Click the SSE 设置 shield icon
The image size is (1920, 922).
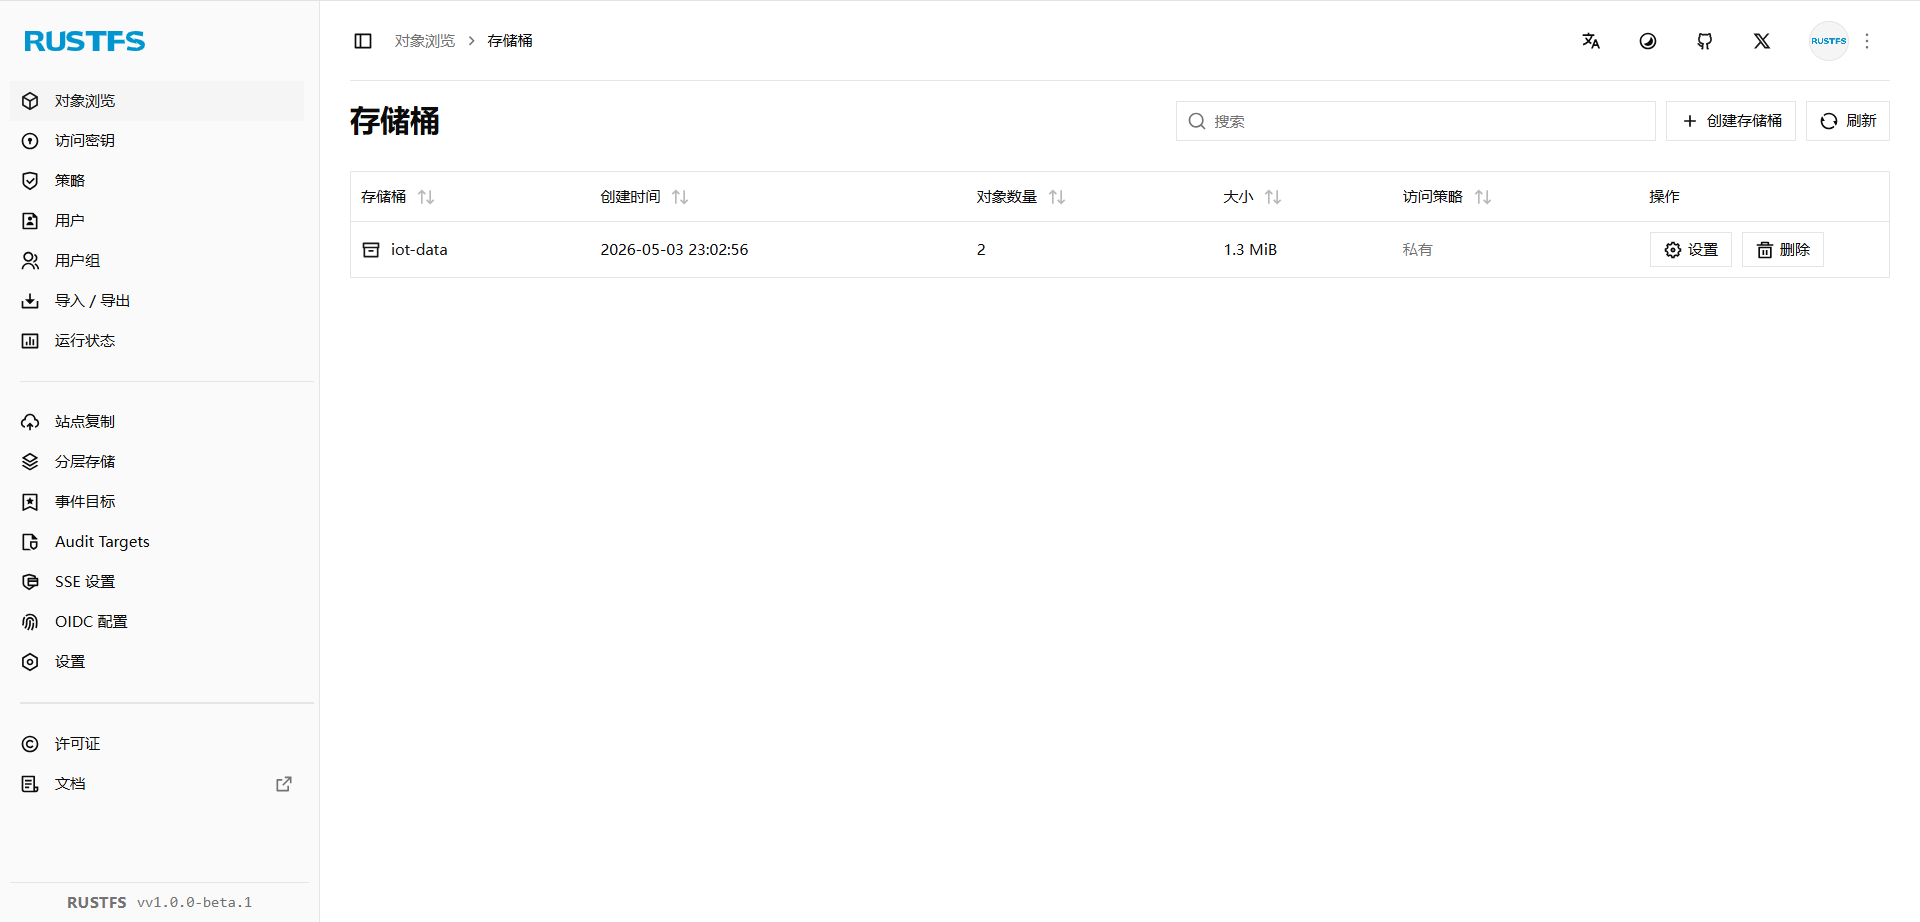click(x=30, y=582)
